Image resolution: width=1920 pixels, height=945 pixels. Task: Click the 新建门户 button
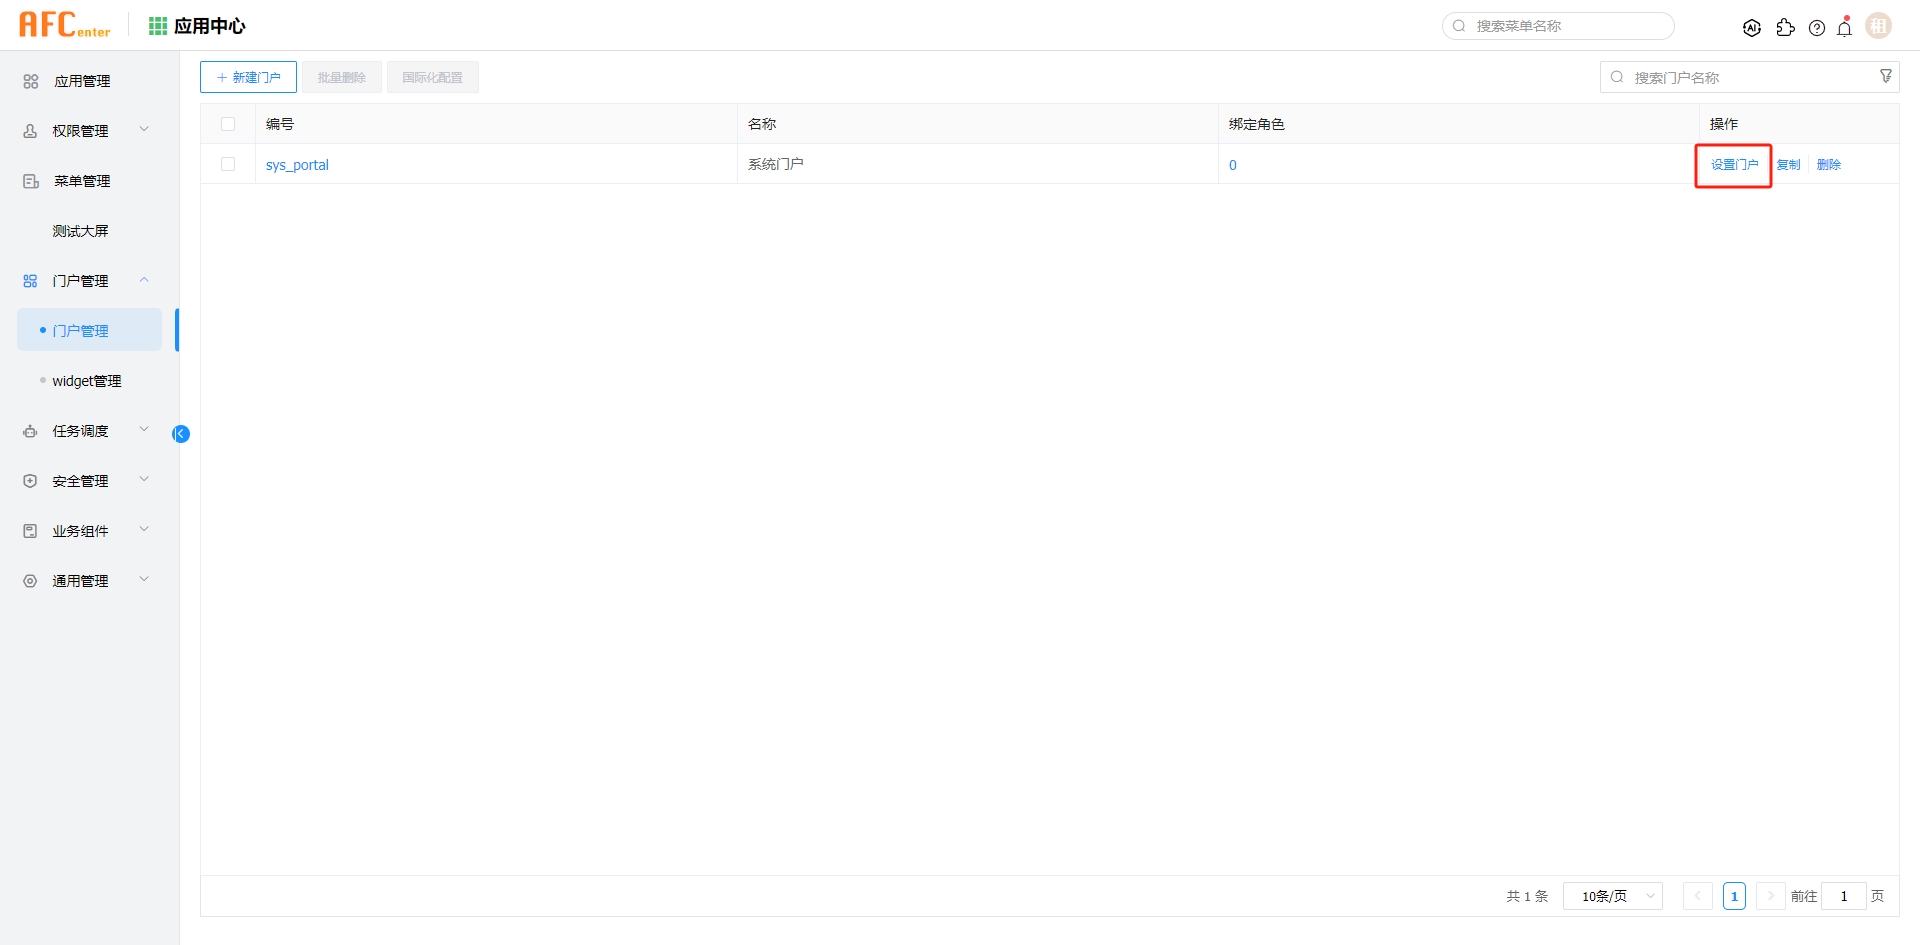[248, 76]
